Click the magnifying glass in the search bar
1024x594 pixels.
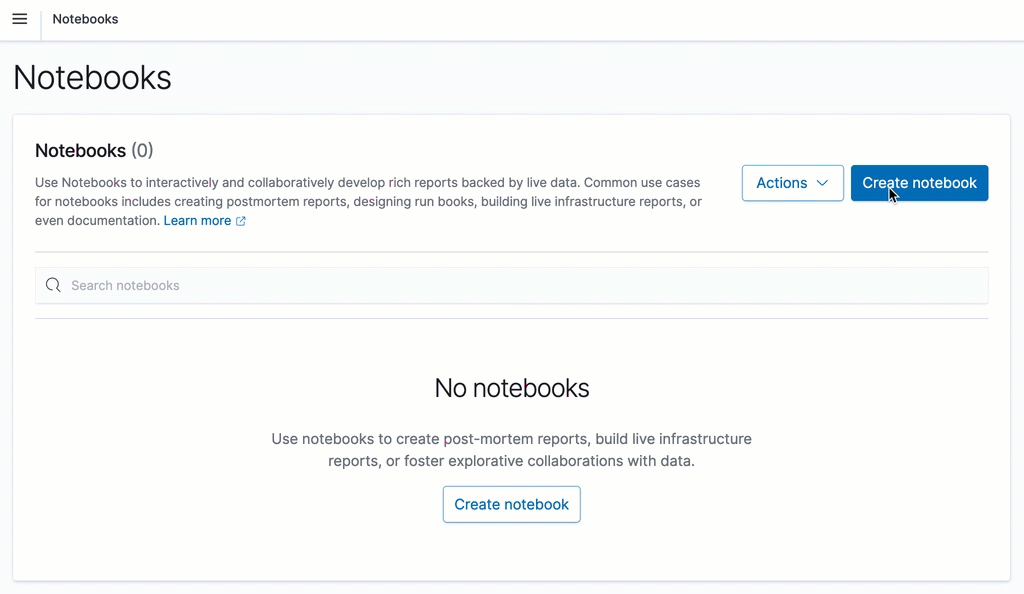53,285
